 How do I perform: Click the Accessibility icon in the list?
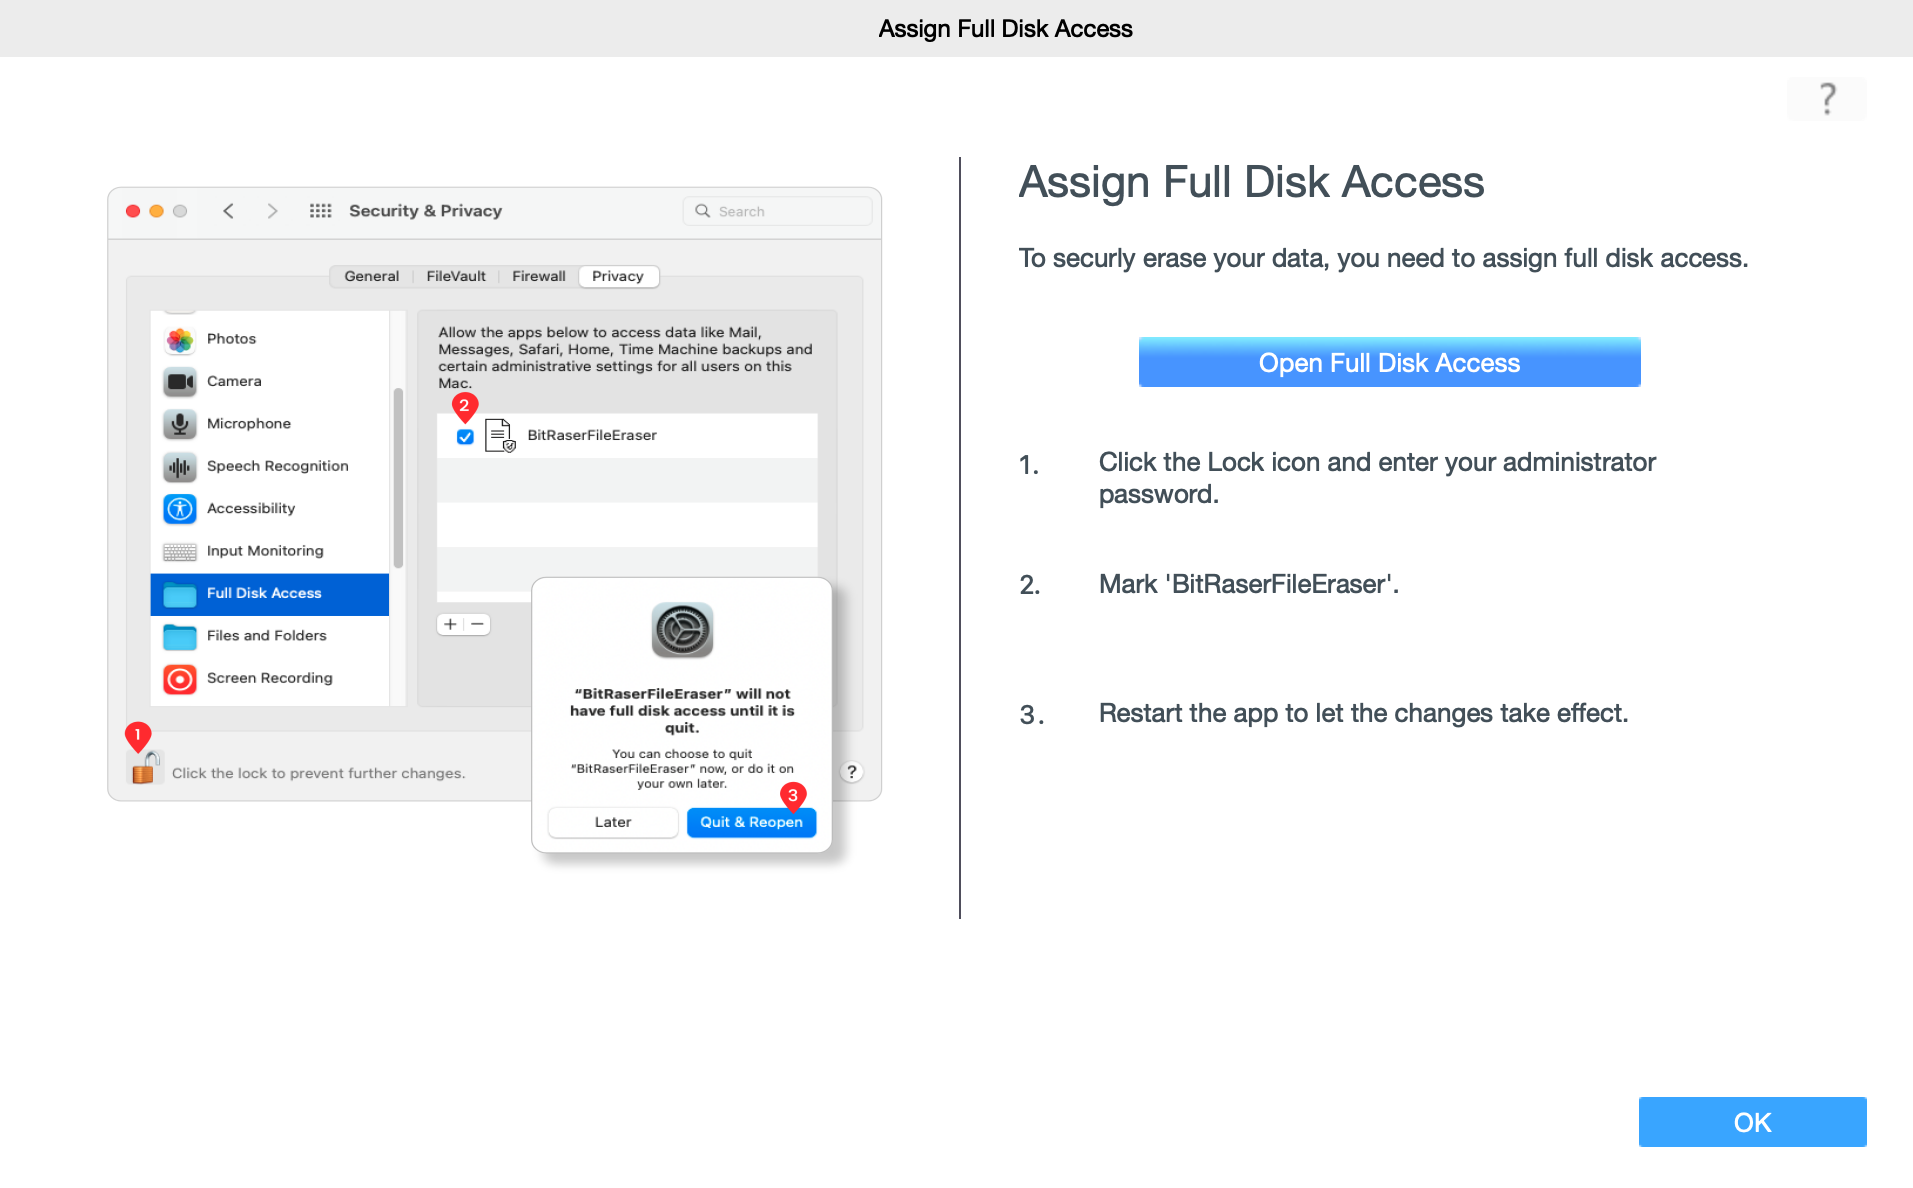point(180,509)
